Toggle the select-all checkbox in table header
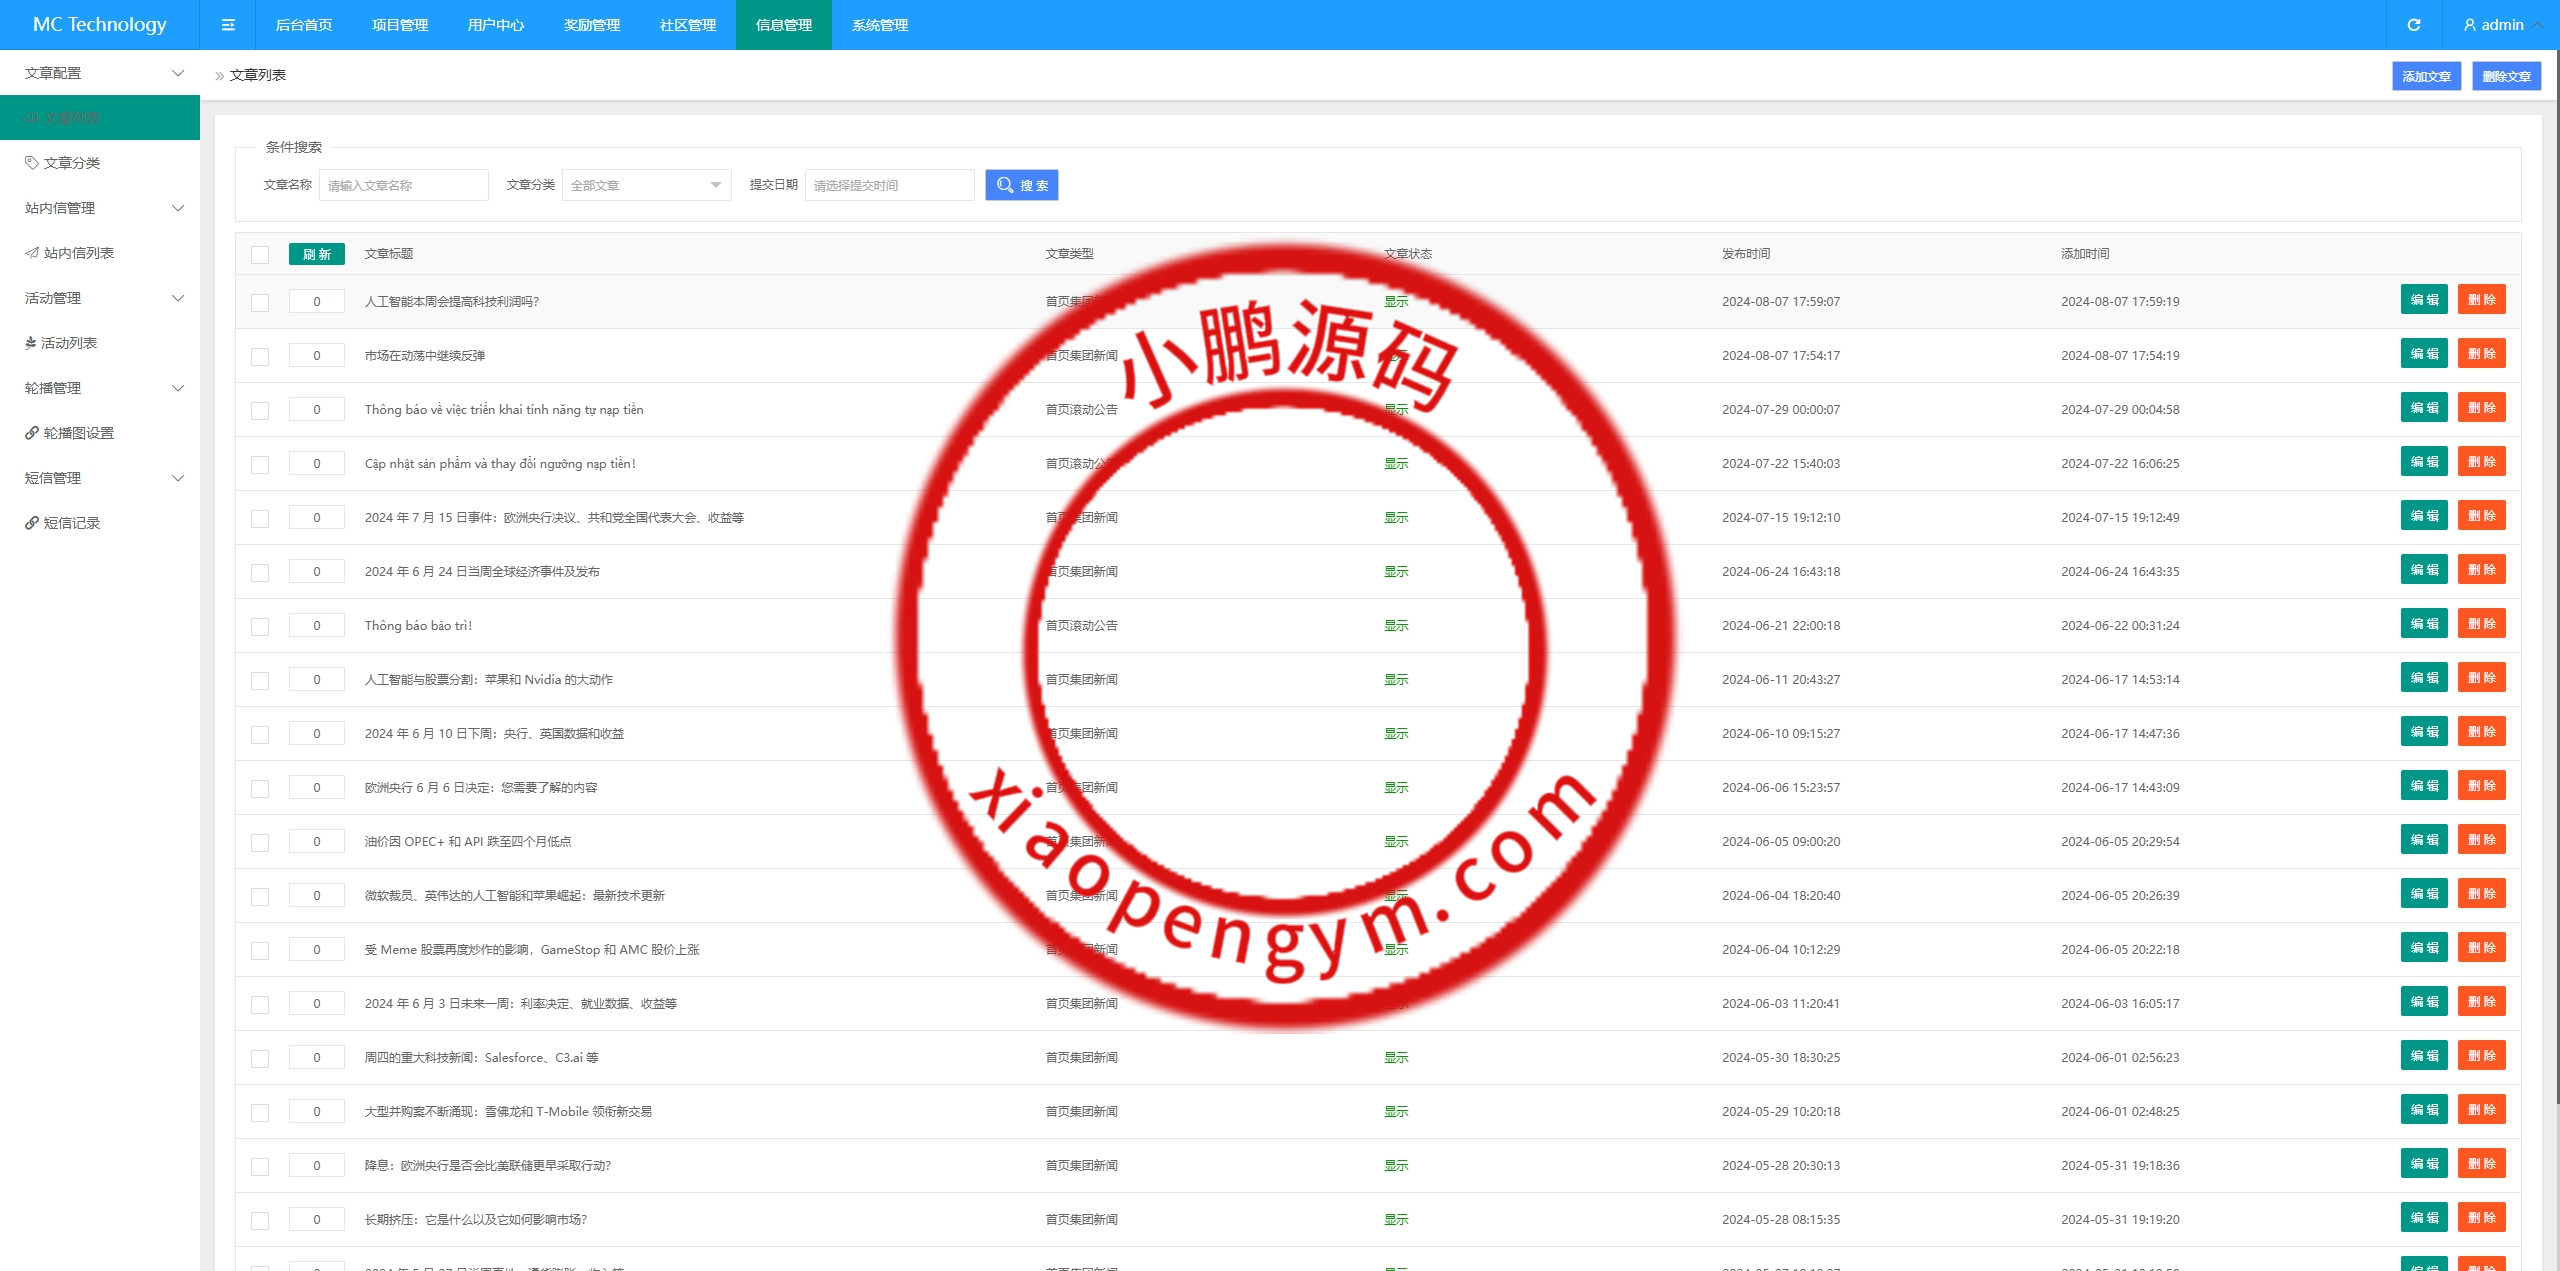This screenshot has height=1271, width=2560. click(260, 254)
